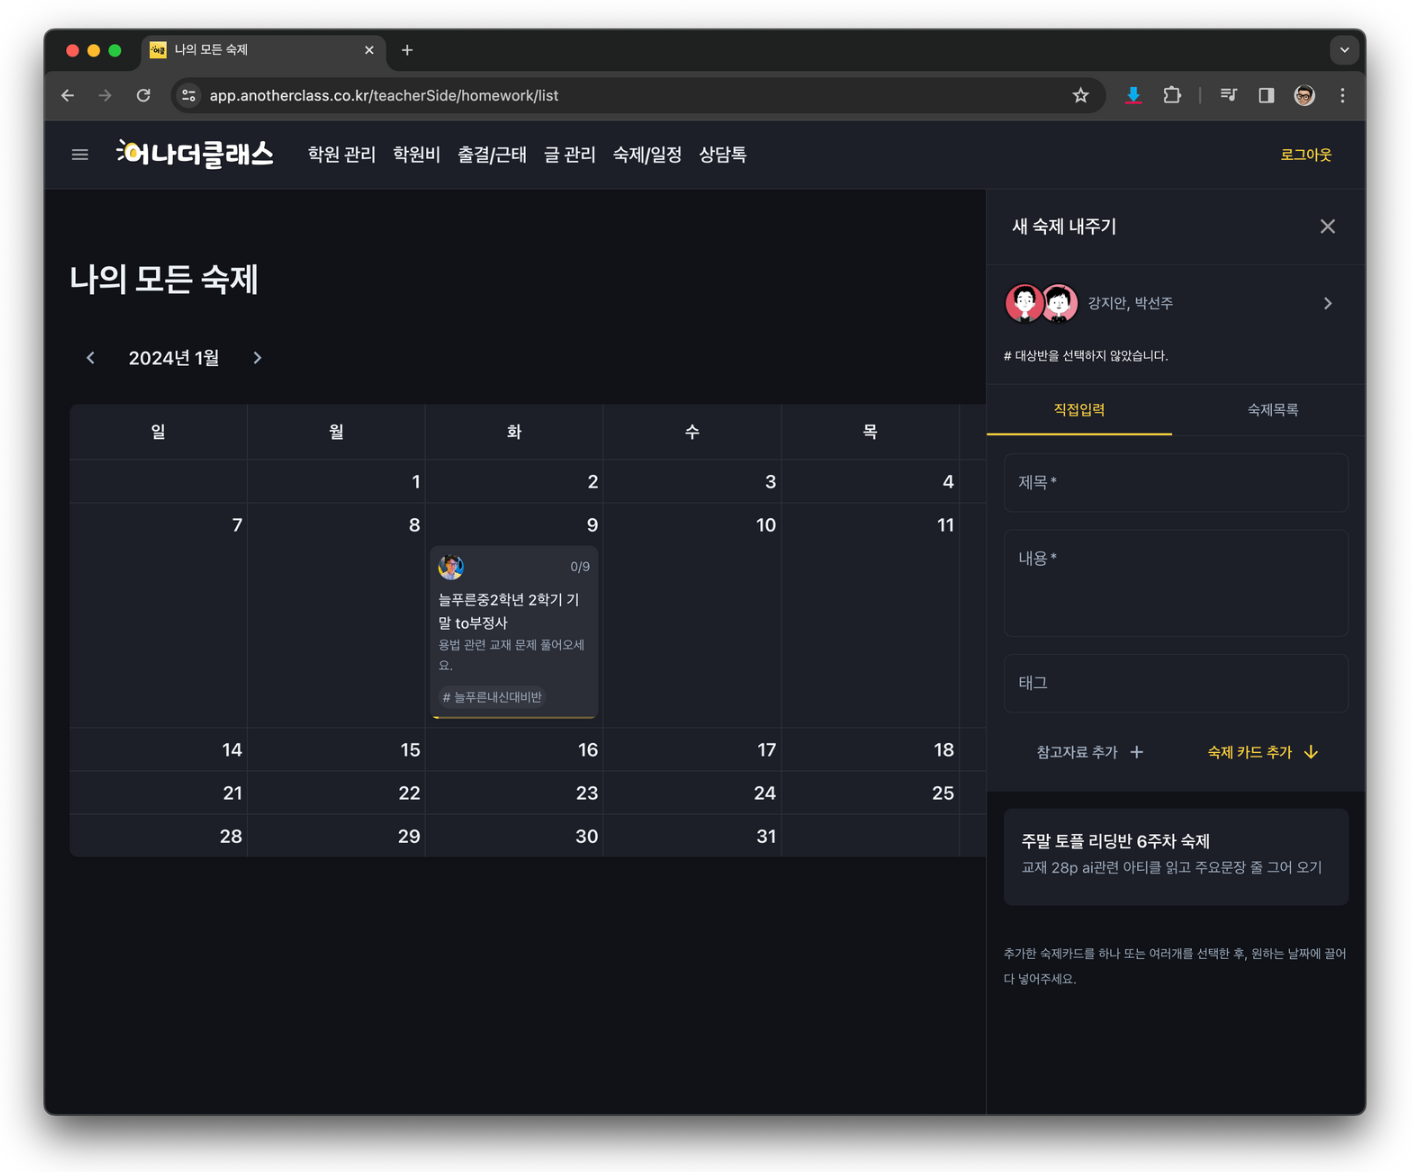
Task: Open the 글 관리 menu
Action: click(x=570, y=155)
